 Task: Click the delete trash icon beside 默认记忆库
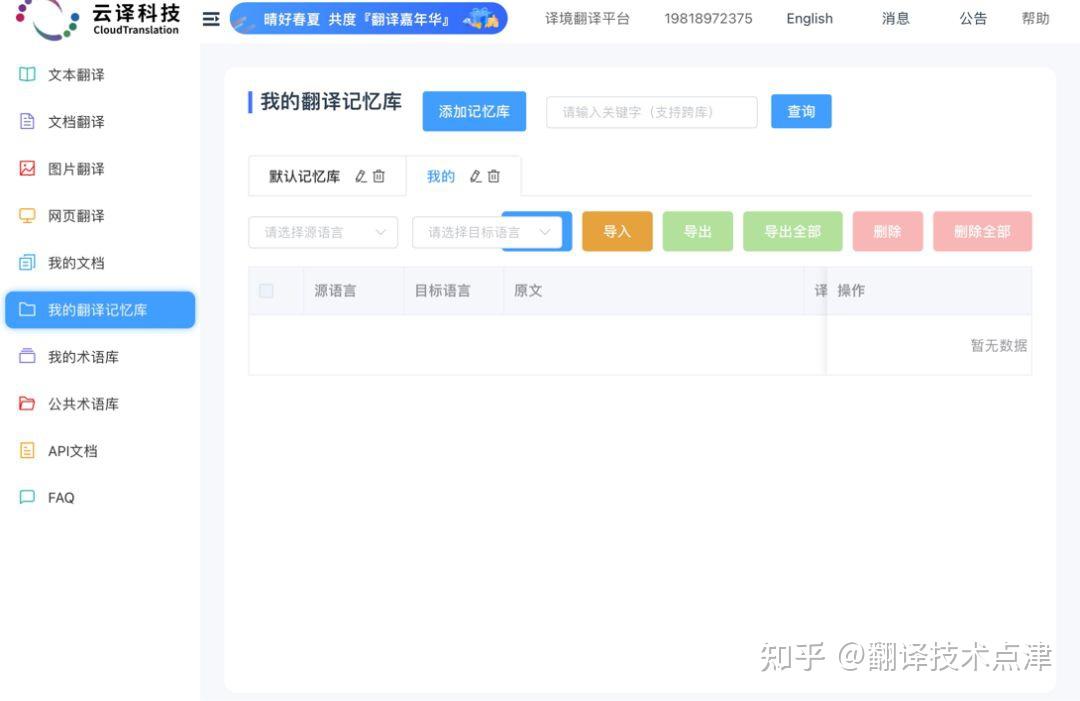point(378,176)
